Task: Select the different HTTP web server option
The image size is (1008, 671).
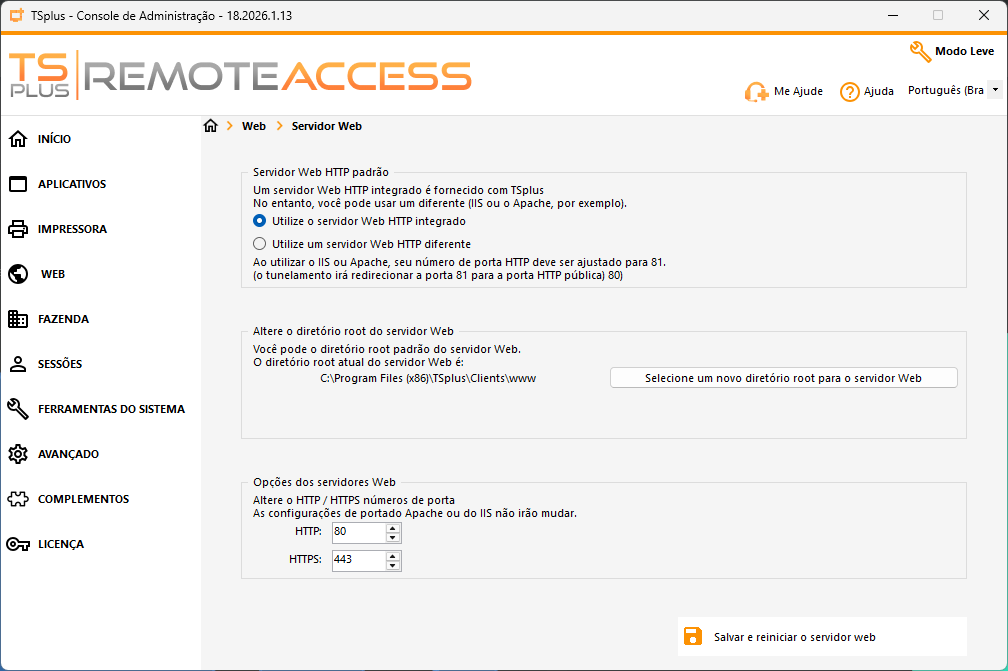Action: tap(260, 244)
